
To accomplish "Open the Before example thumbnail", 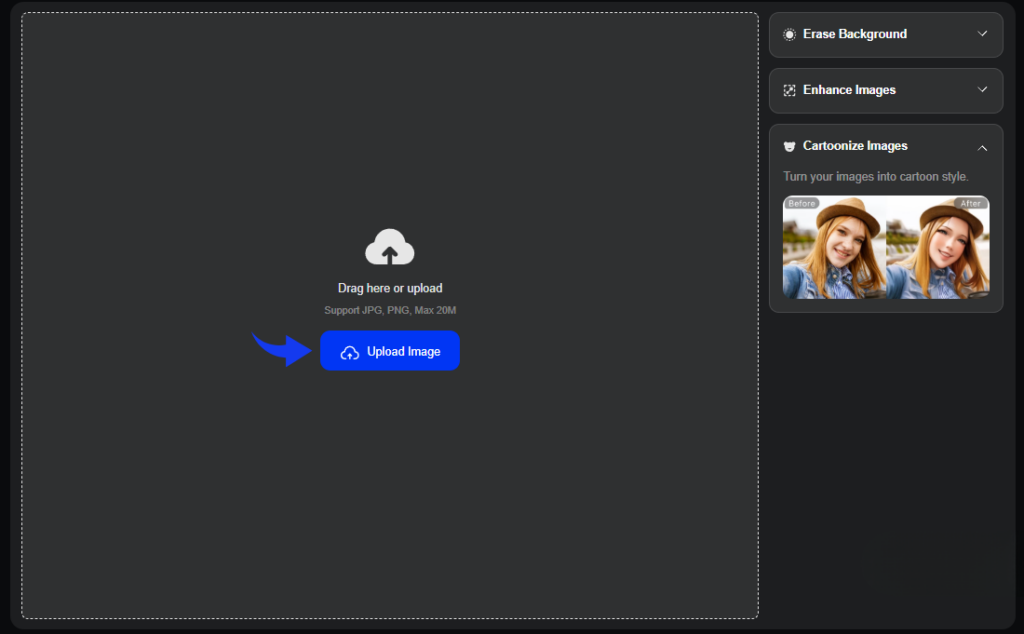I will coord(833,248).
